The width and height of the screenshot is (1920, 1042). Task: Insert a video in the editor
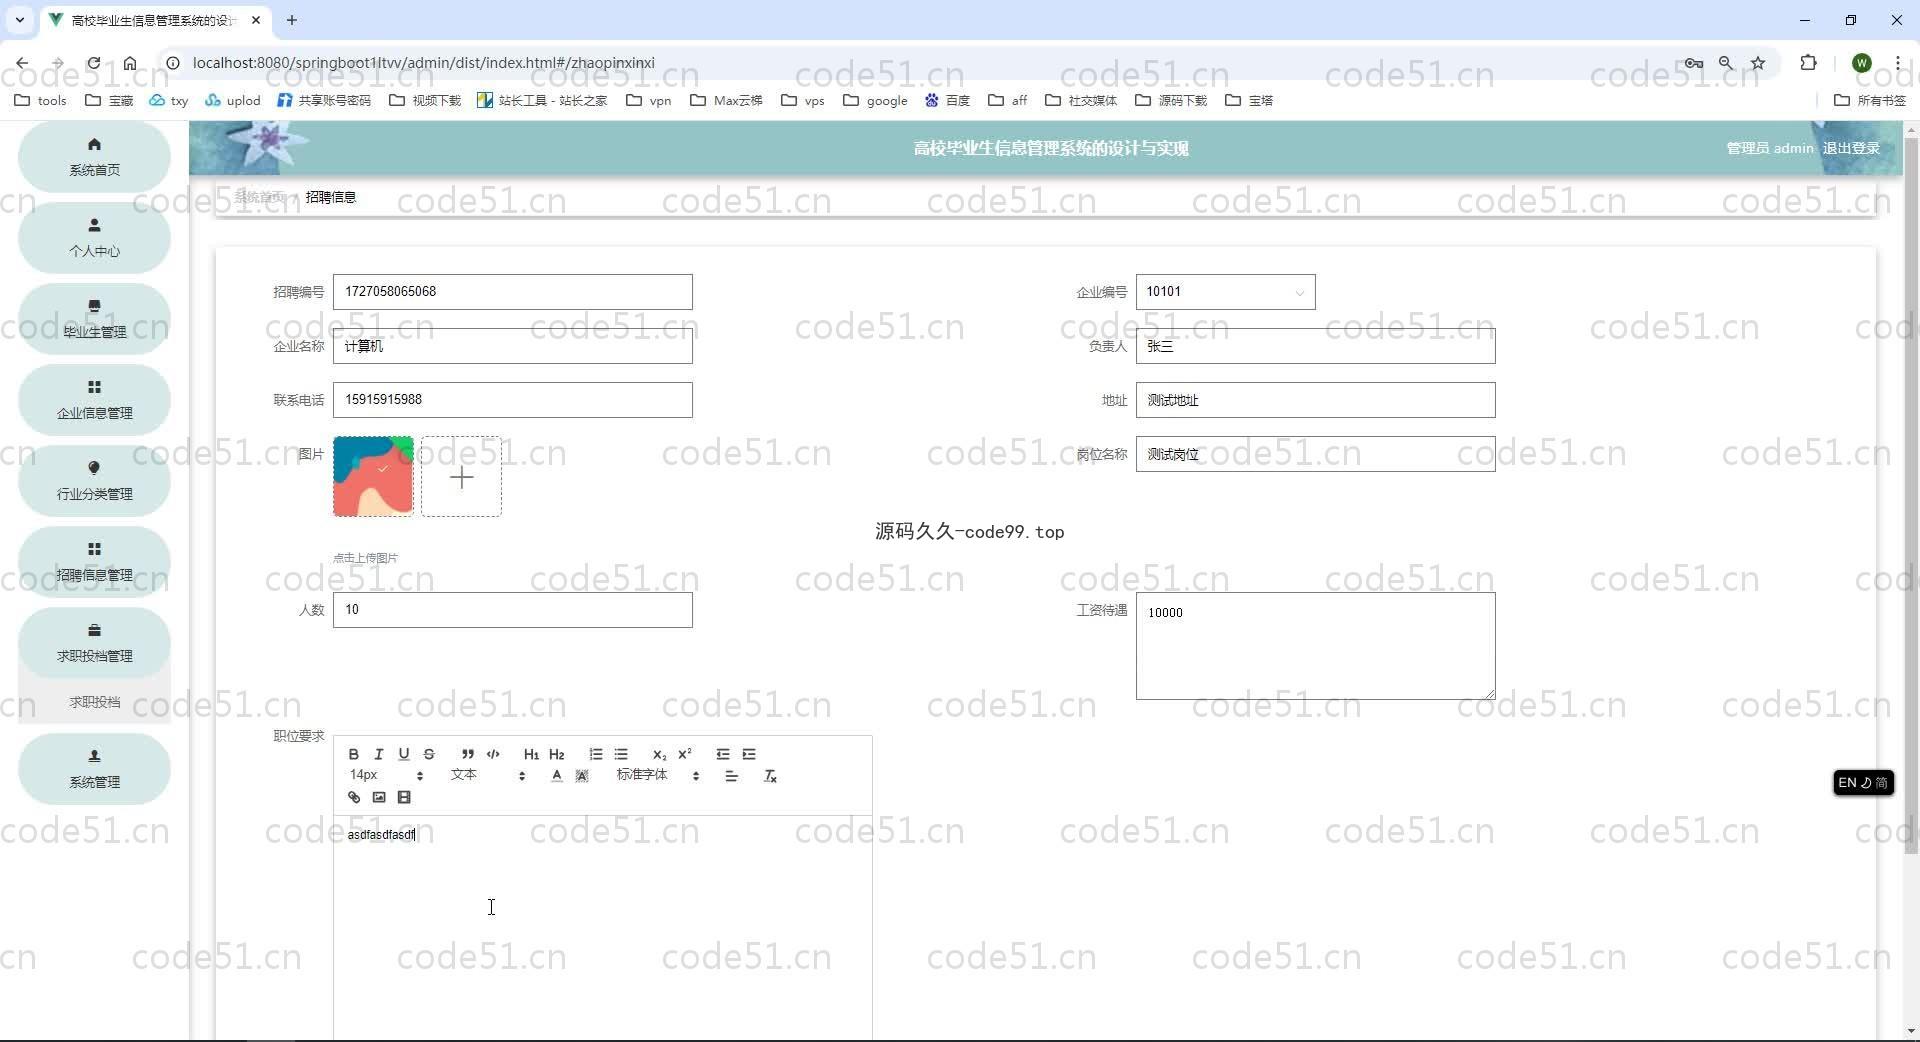point(404,797)
